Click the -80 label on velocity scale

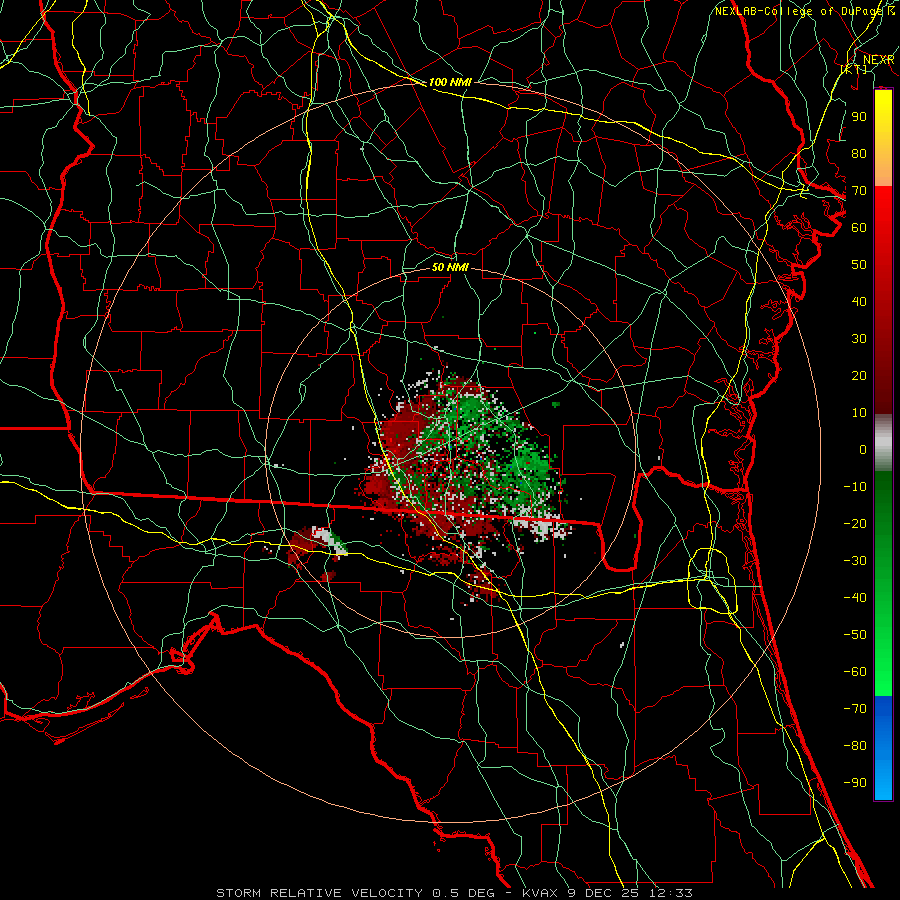(855, 746)
